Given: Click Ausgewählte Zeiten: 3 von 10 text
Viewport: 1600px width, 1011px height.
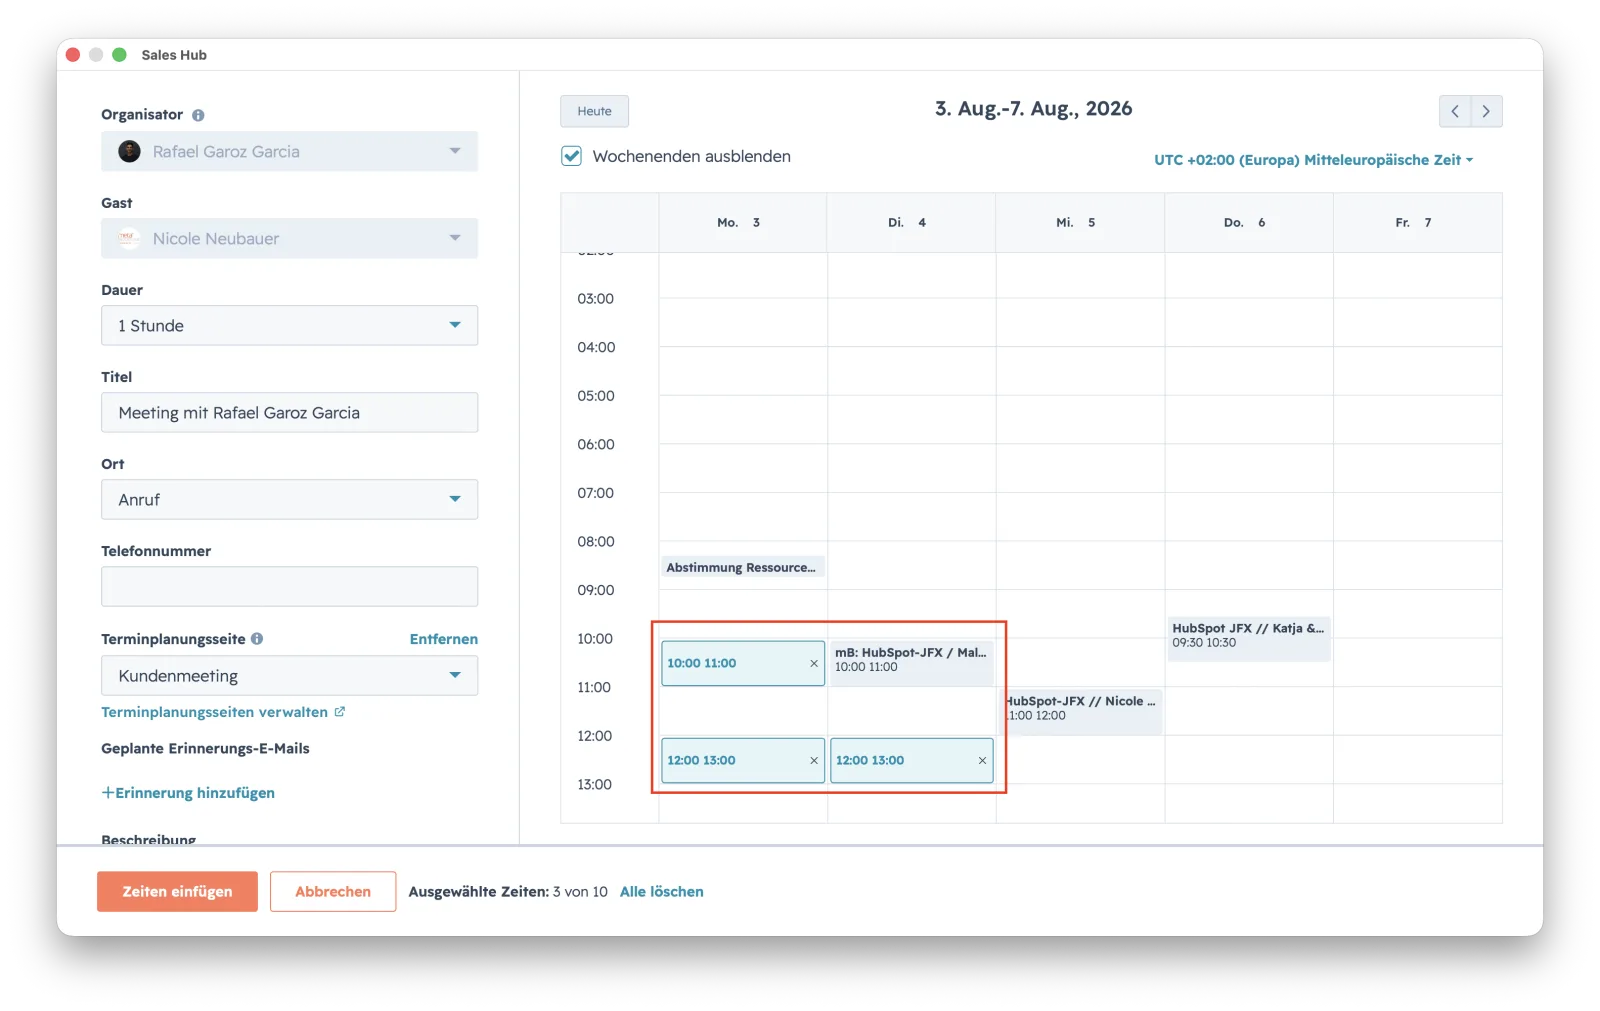Looking at the screenshot, I should coord(508,891).
